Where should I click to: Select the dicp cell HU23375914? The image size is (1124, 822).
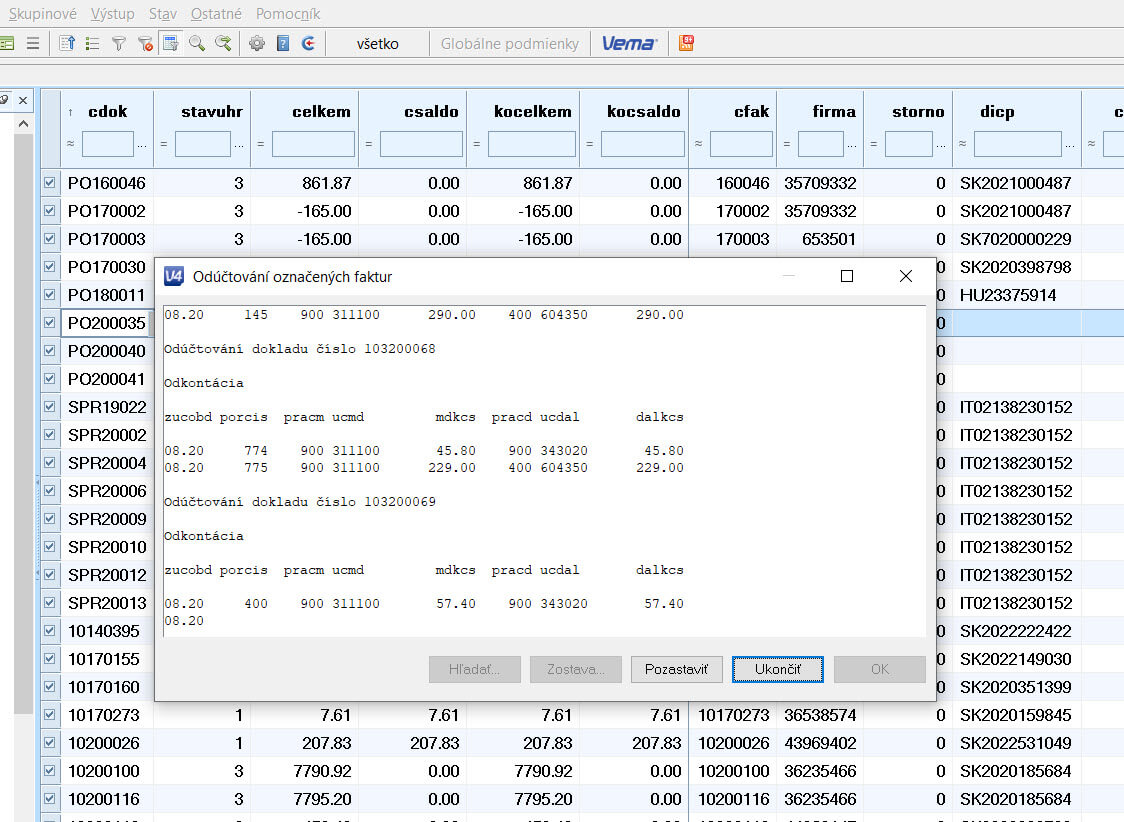coord(1016,295)
